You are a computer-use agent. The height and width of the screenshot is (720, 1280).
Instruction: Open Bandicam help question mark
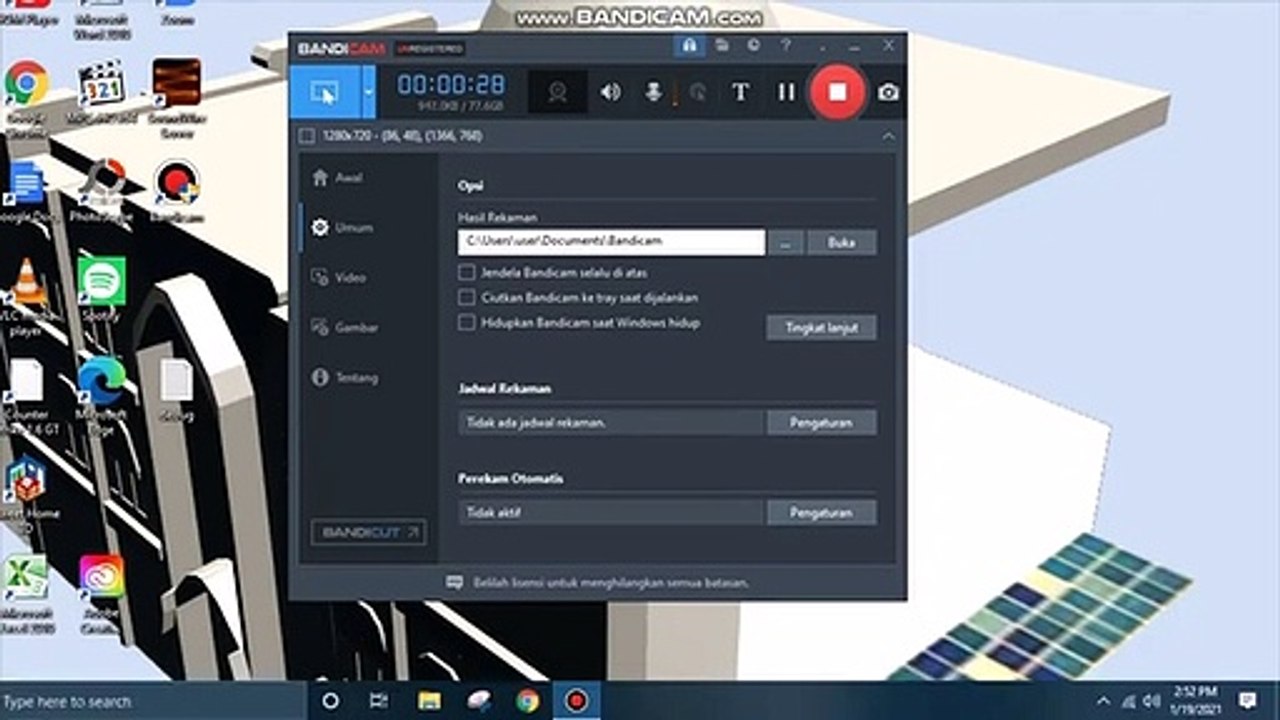click(786, 46)
